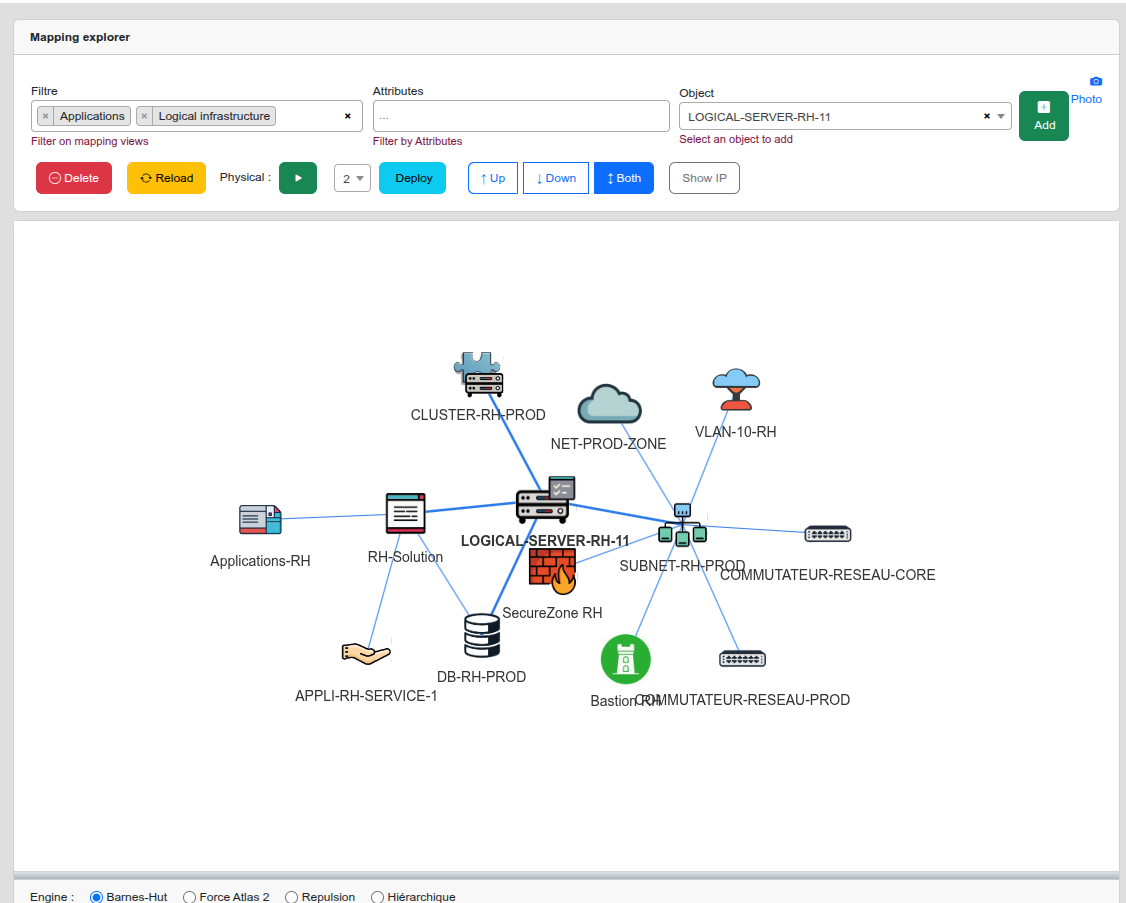The height and width of the screenshot is (903, 1126).
Task: Select the SecureZone RH firewall icon
Action: click(x=552, y=572)
